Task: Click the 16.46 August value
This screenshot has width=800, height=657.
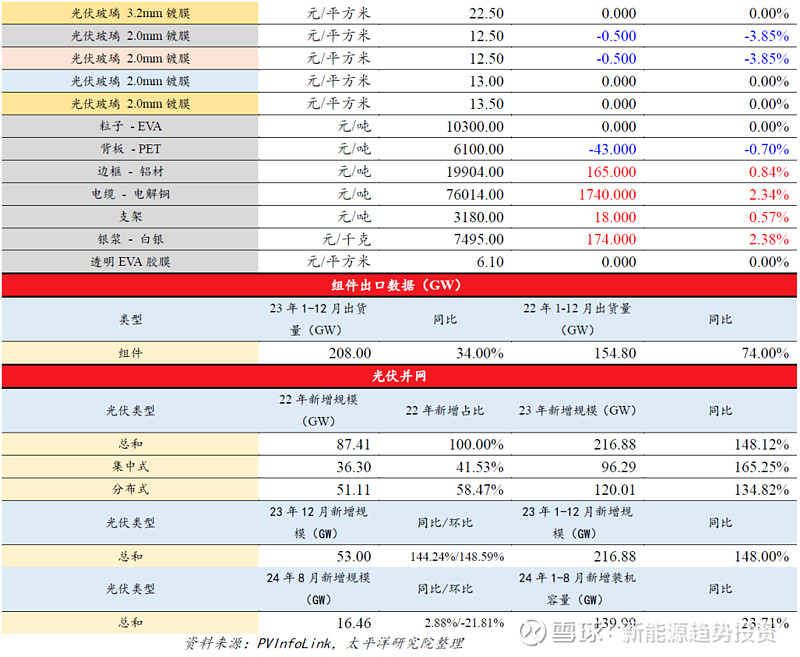Action: pos(353,623)
